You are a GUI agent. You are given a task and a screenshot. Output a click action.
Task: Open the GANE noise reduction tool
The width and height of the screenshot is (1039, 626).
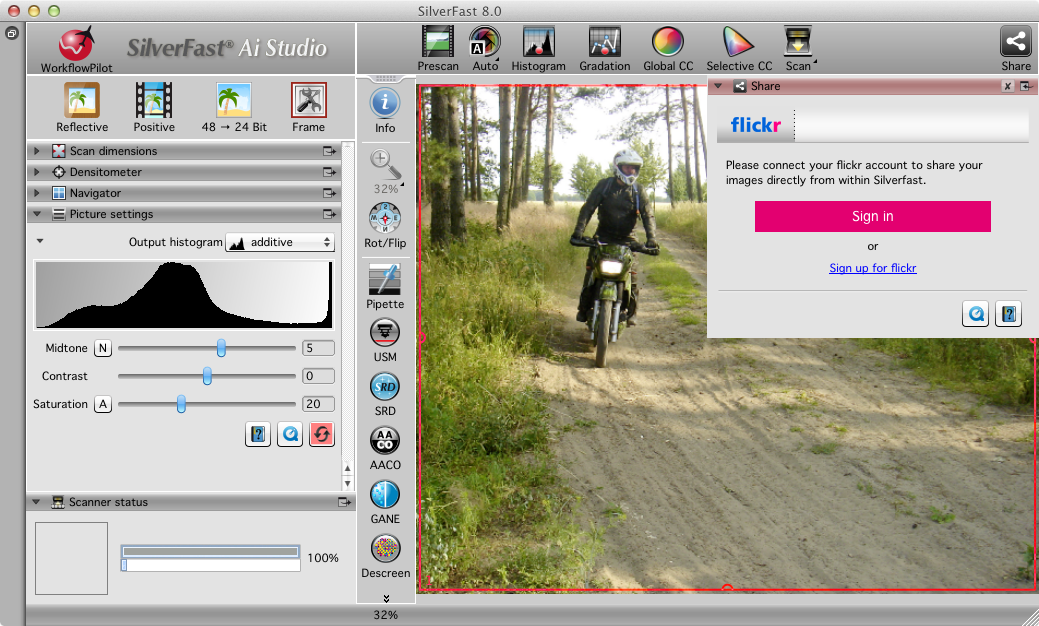(x=385, y=496)
